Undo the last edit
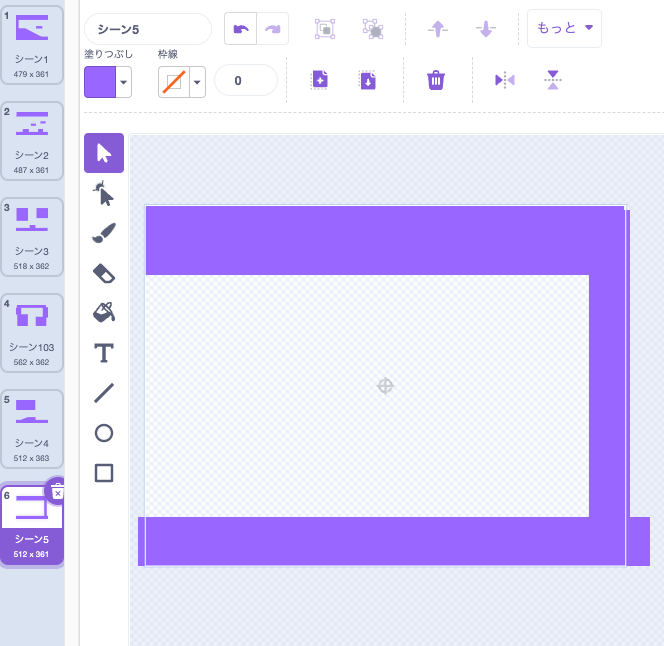 [241, 29]
